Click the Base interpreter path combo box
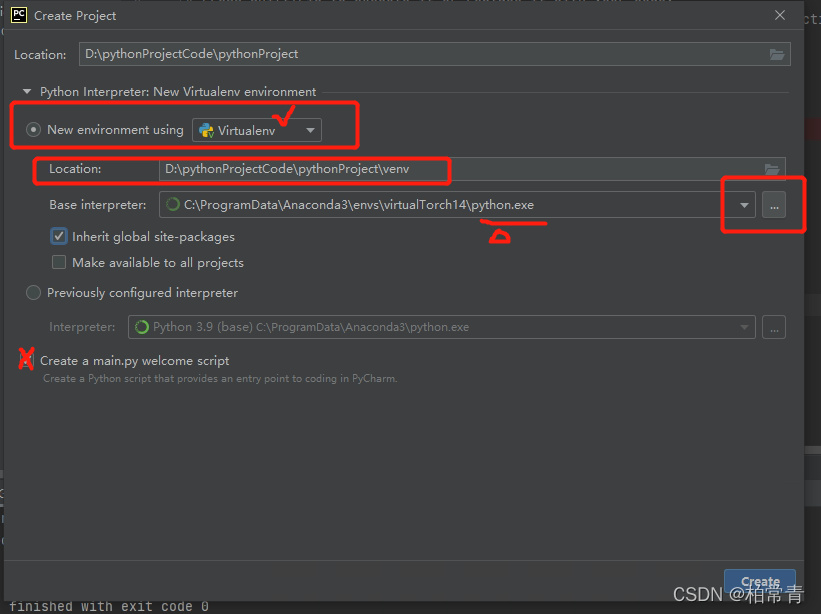The image size is (821, 614). (457, 205)
